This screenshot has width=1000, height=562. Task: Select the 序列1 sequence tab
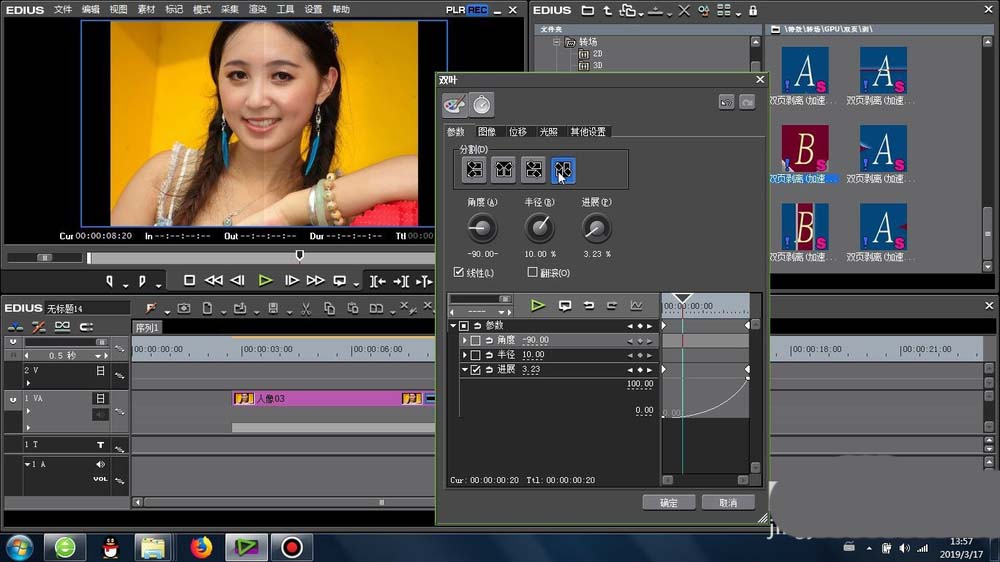(147, 327)
